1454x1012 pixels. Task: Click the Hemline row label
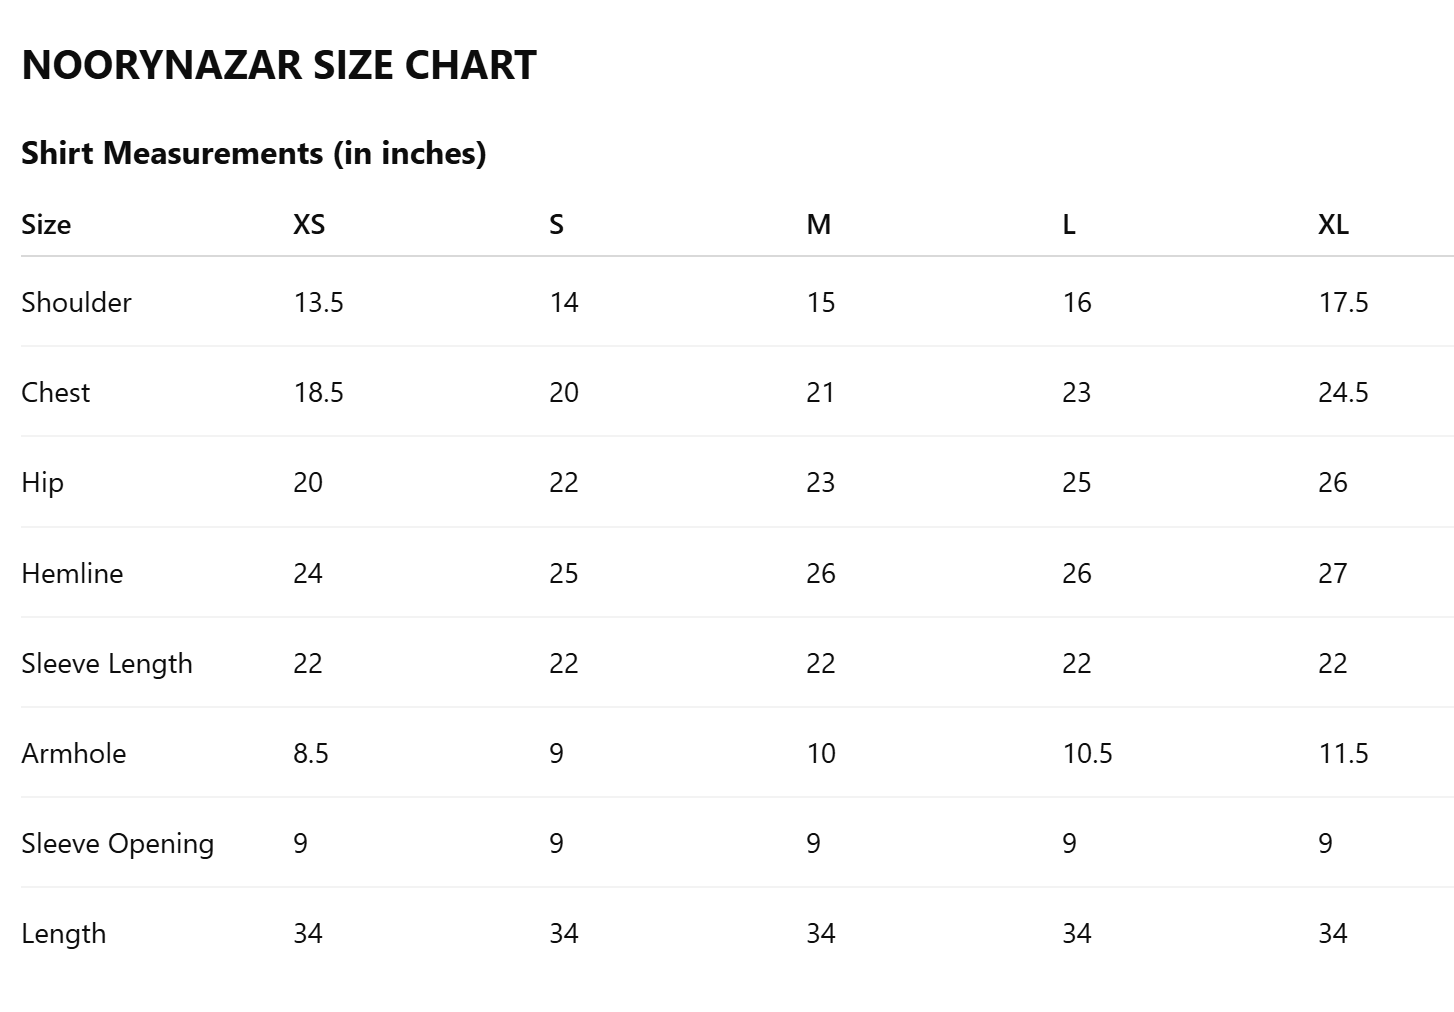coord(72,573)
